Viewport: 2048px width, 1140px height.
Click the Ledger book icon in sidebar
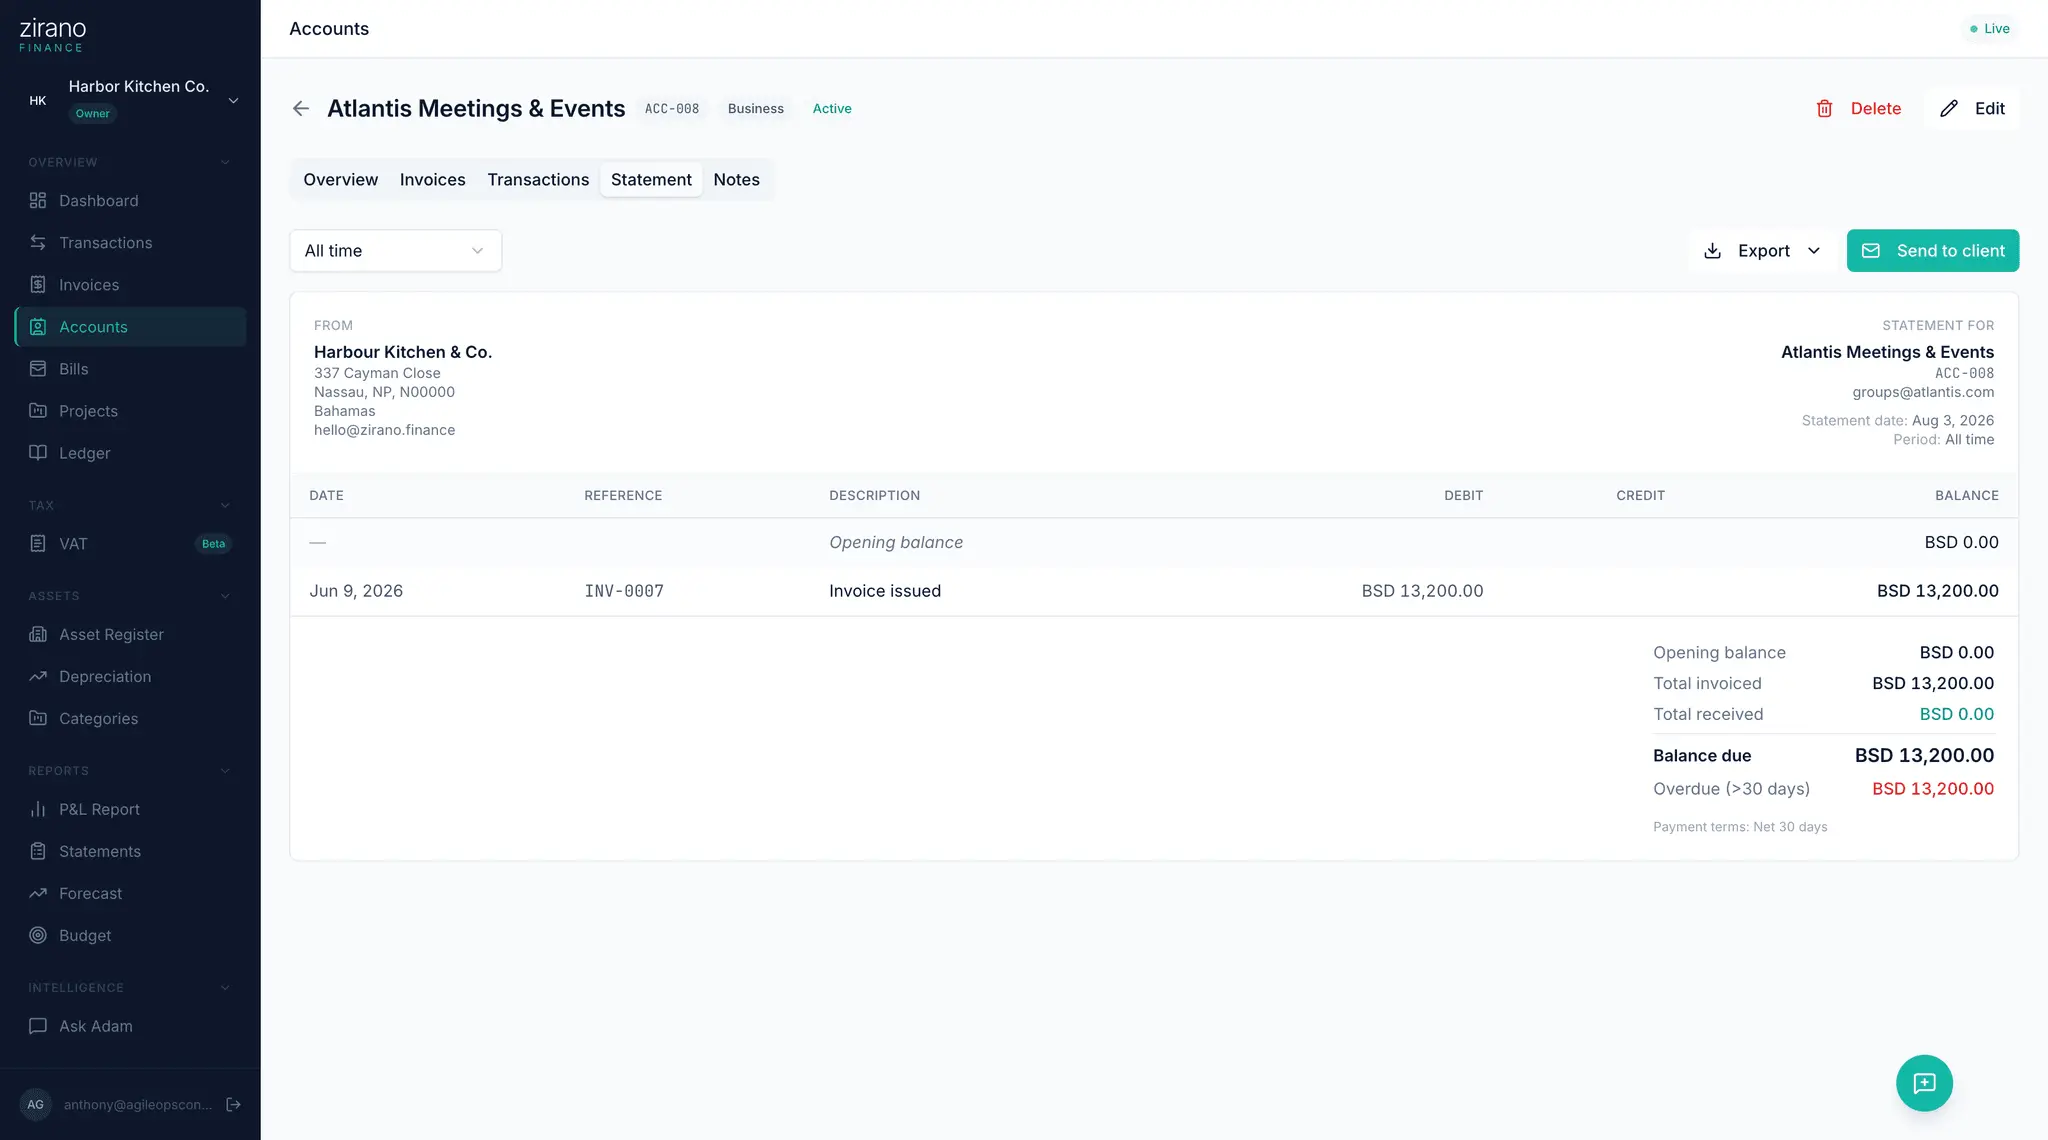[38, 453]
